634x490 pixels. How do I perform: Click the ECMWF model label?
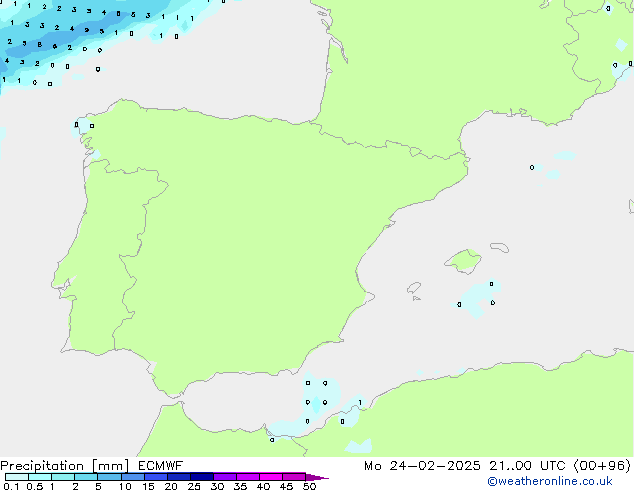(x=159, y=465)
